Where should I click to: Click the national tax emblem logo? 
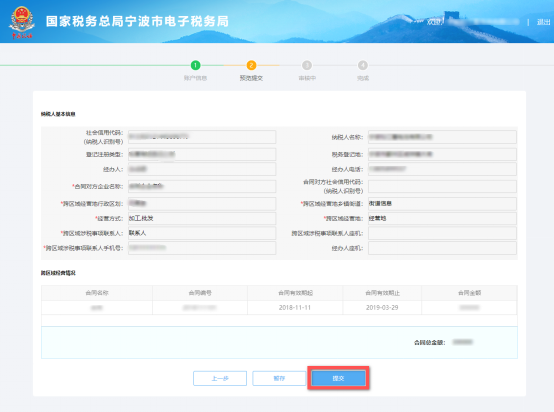pyautogui.click(x=22, y=22)
